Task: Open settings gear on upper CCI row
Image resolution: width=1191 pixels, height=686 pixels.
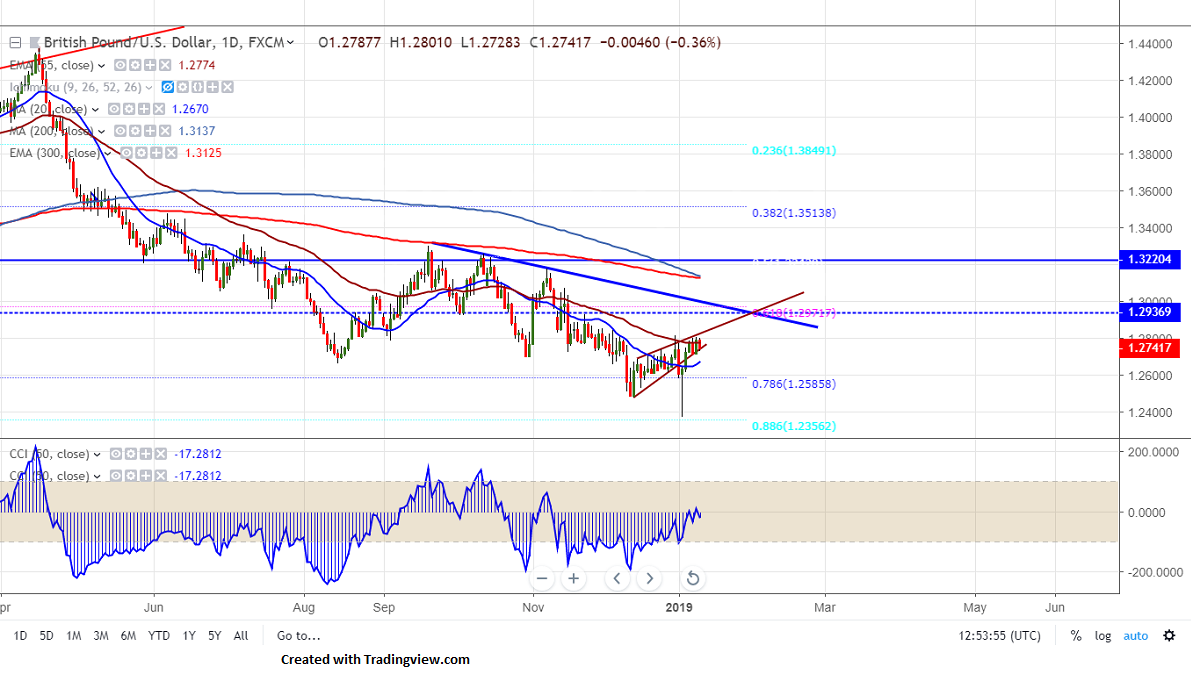Action: [131, 454]
